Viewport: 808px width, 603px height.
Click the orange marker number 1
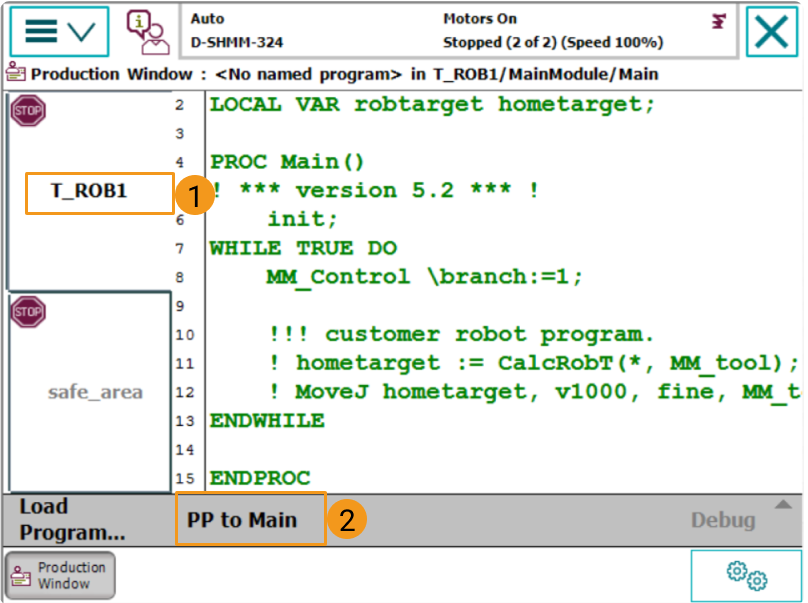tap(195, 195)
